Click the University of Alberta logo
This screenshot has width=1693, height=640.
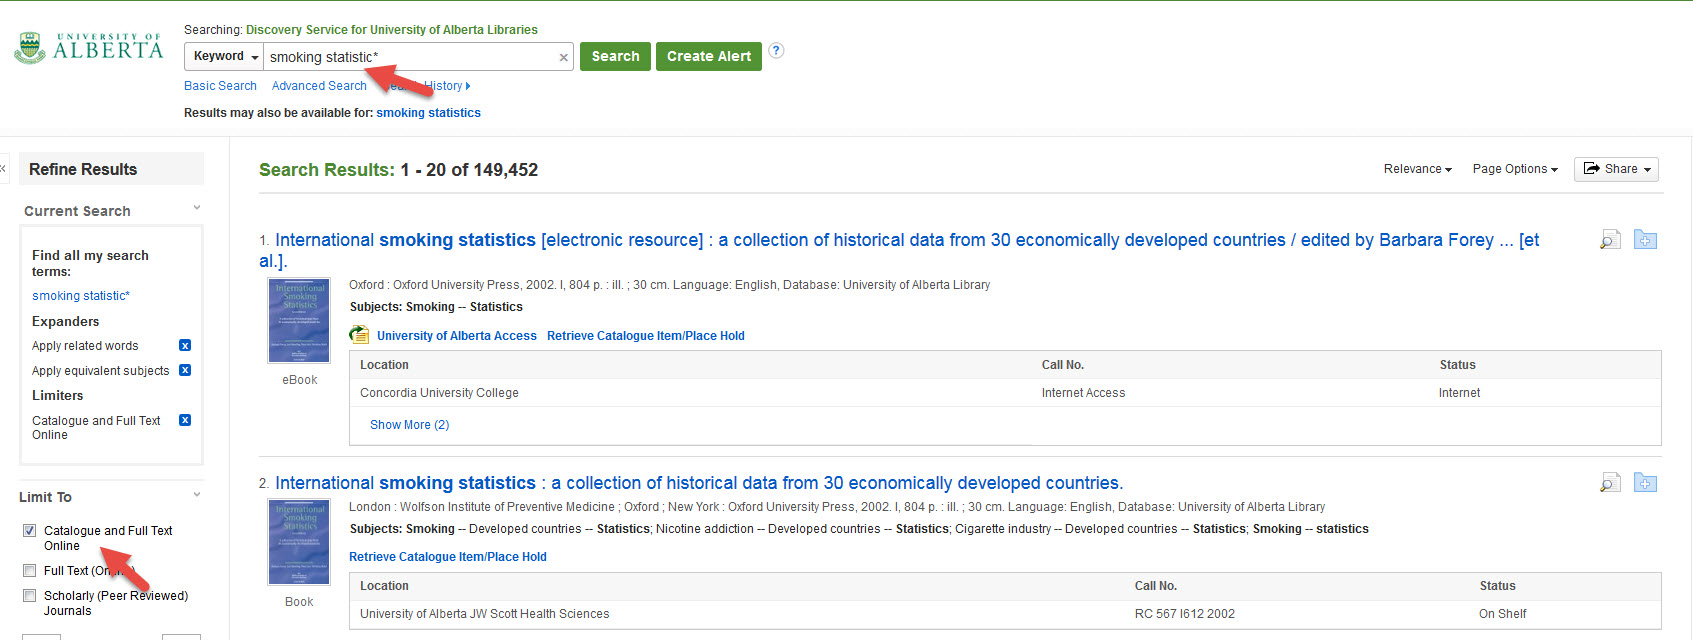(x=89, y=47)
